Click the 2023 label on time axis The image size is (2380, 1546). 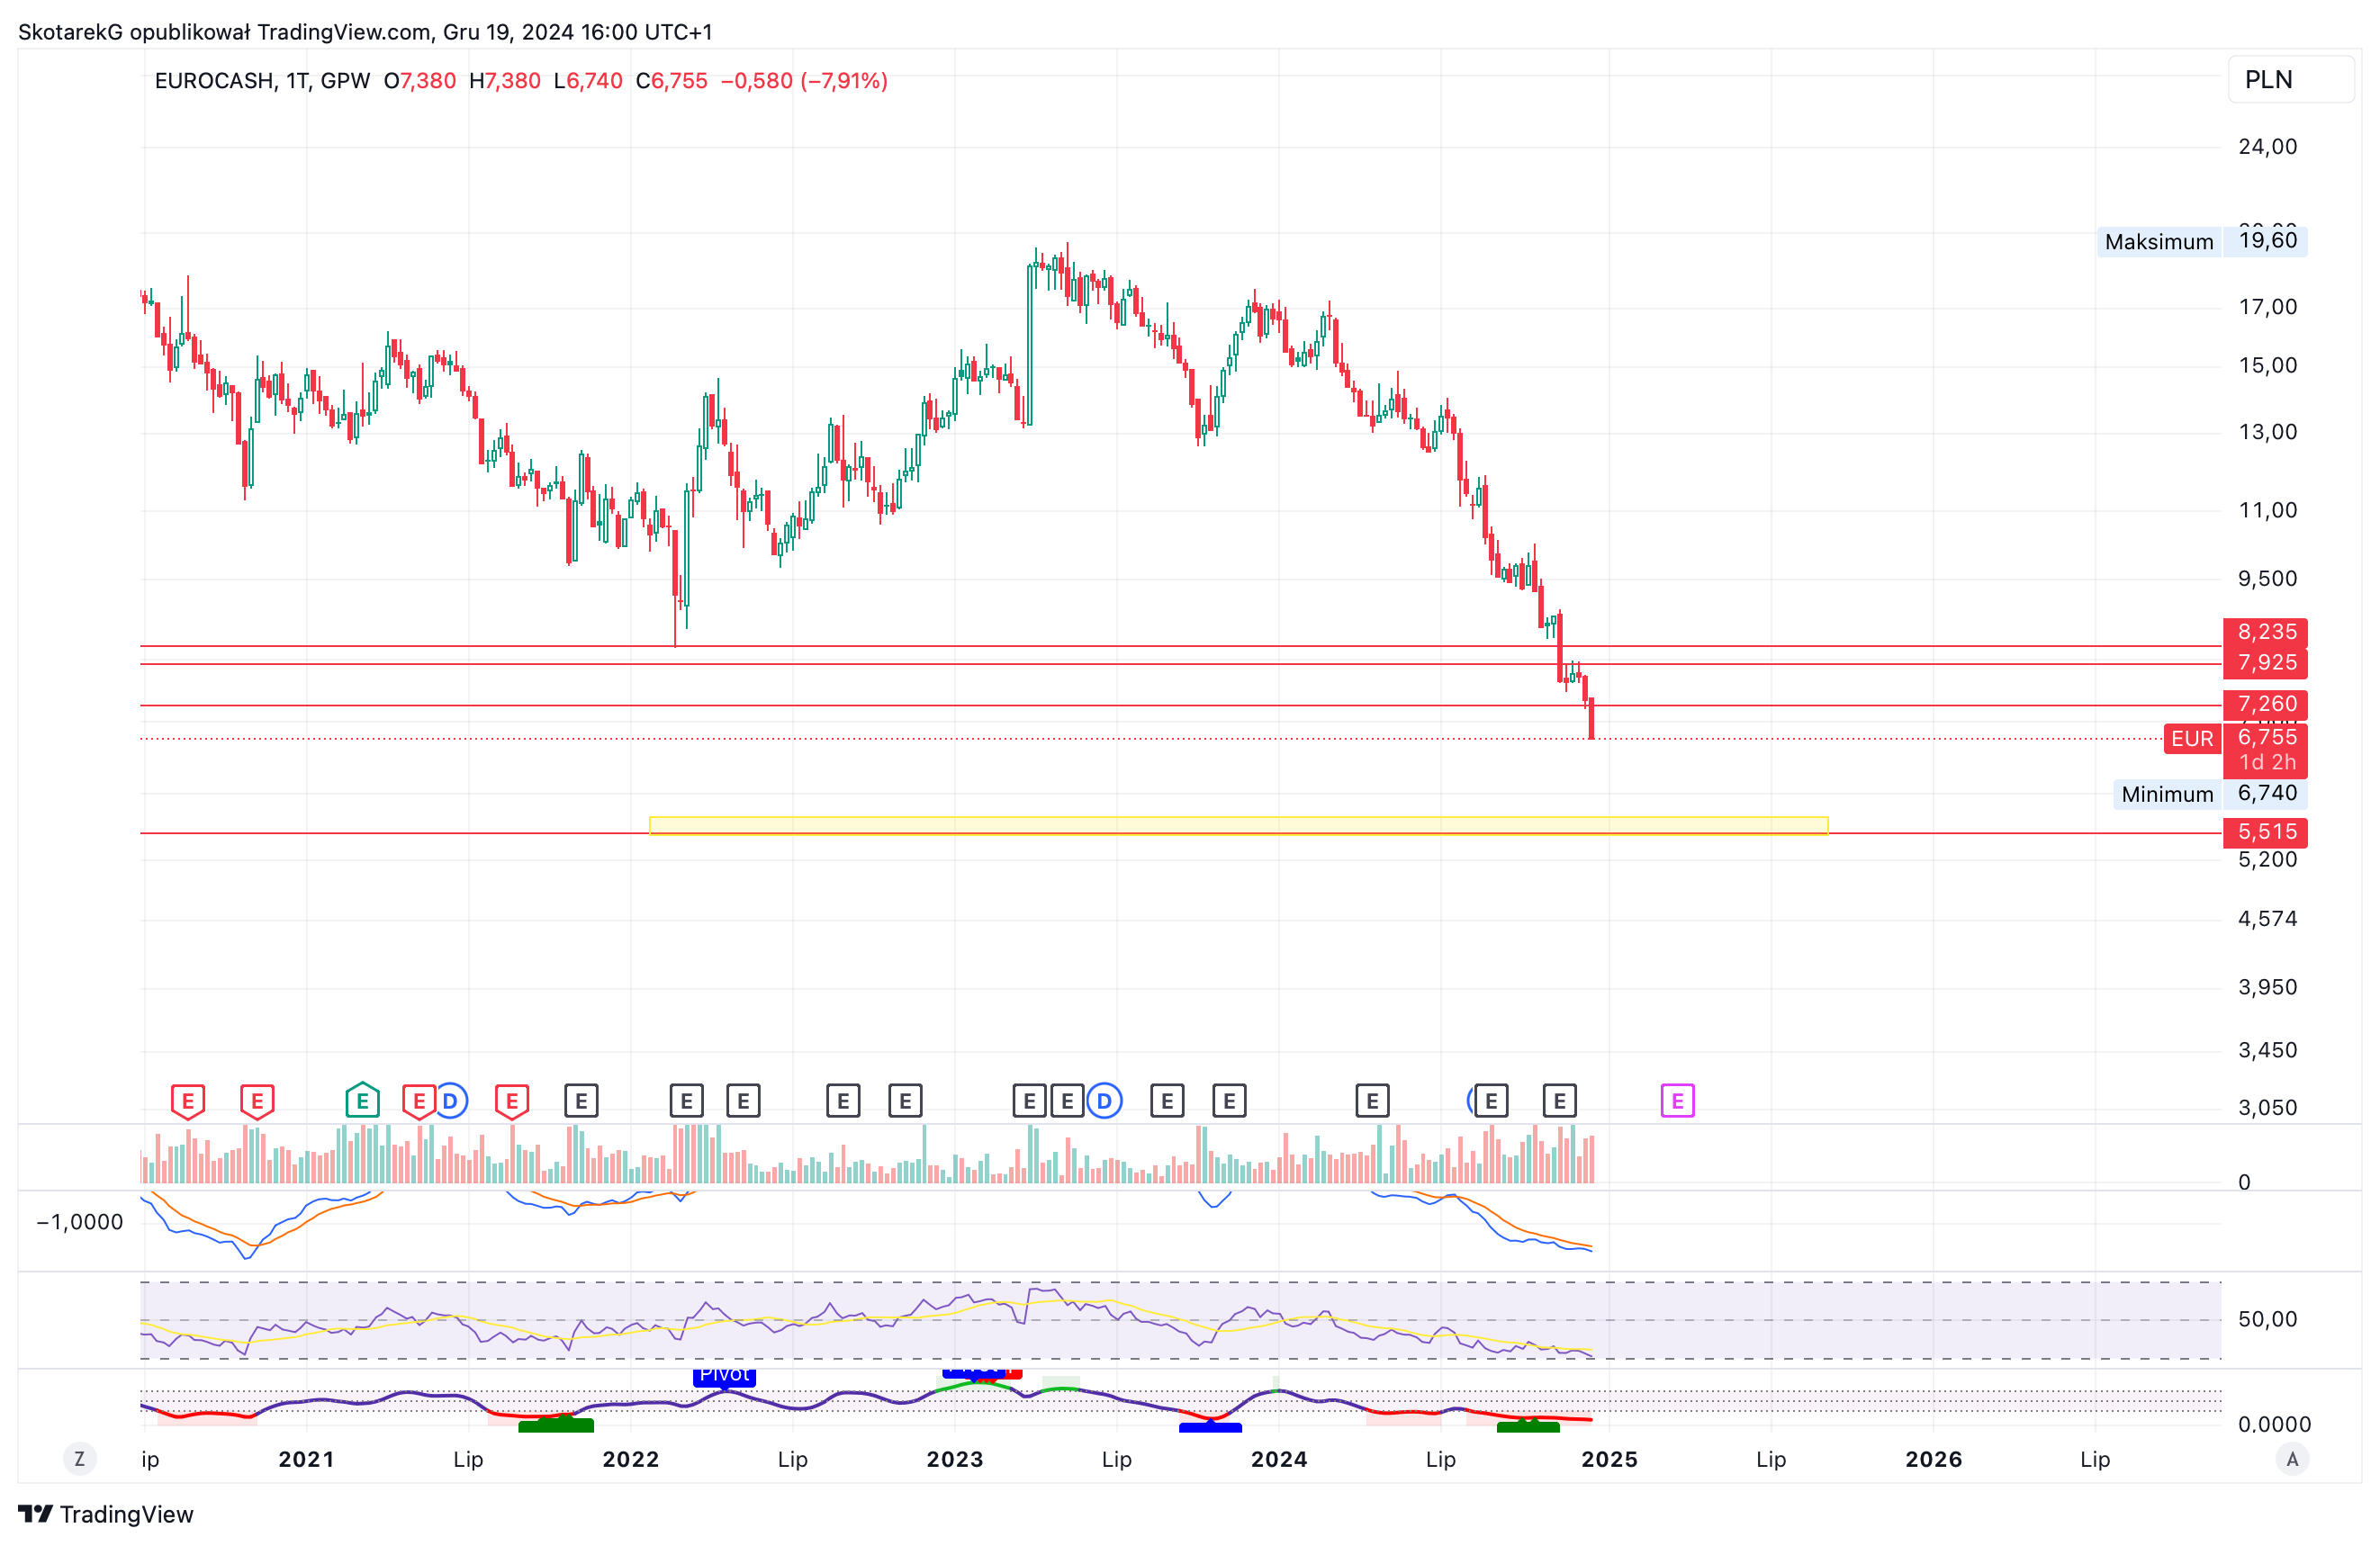click(x=955, y=1459)
